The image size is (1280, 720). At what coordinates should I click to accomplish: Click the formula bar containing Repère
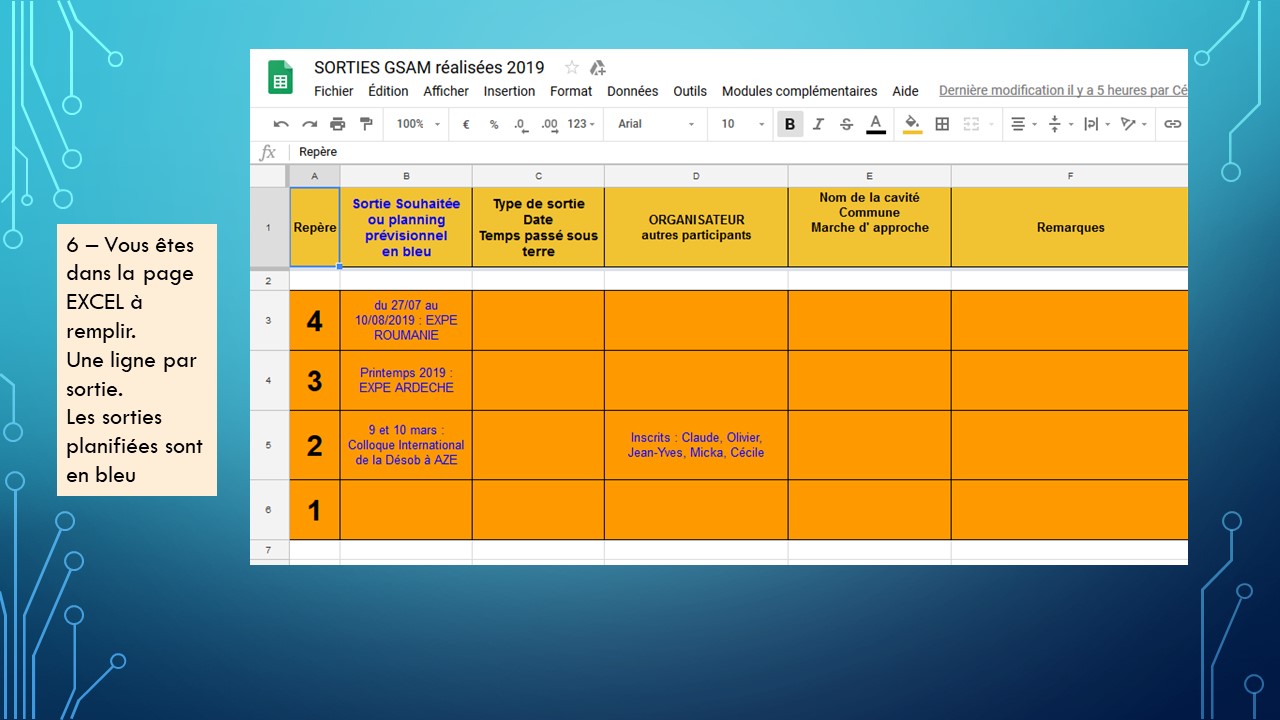739,152
